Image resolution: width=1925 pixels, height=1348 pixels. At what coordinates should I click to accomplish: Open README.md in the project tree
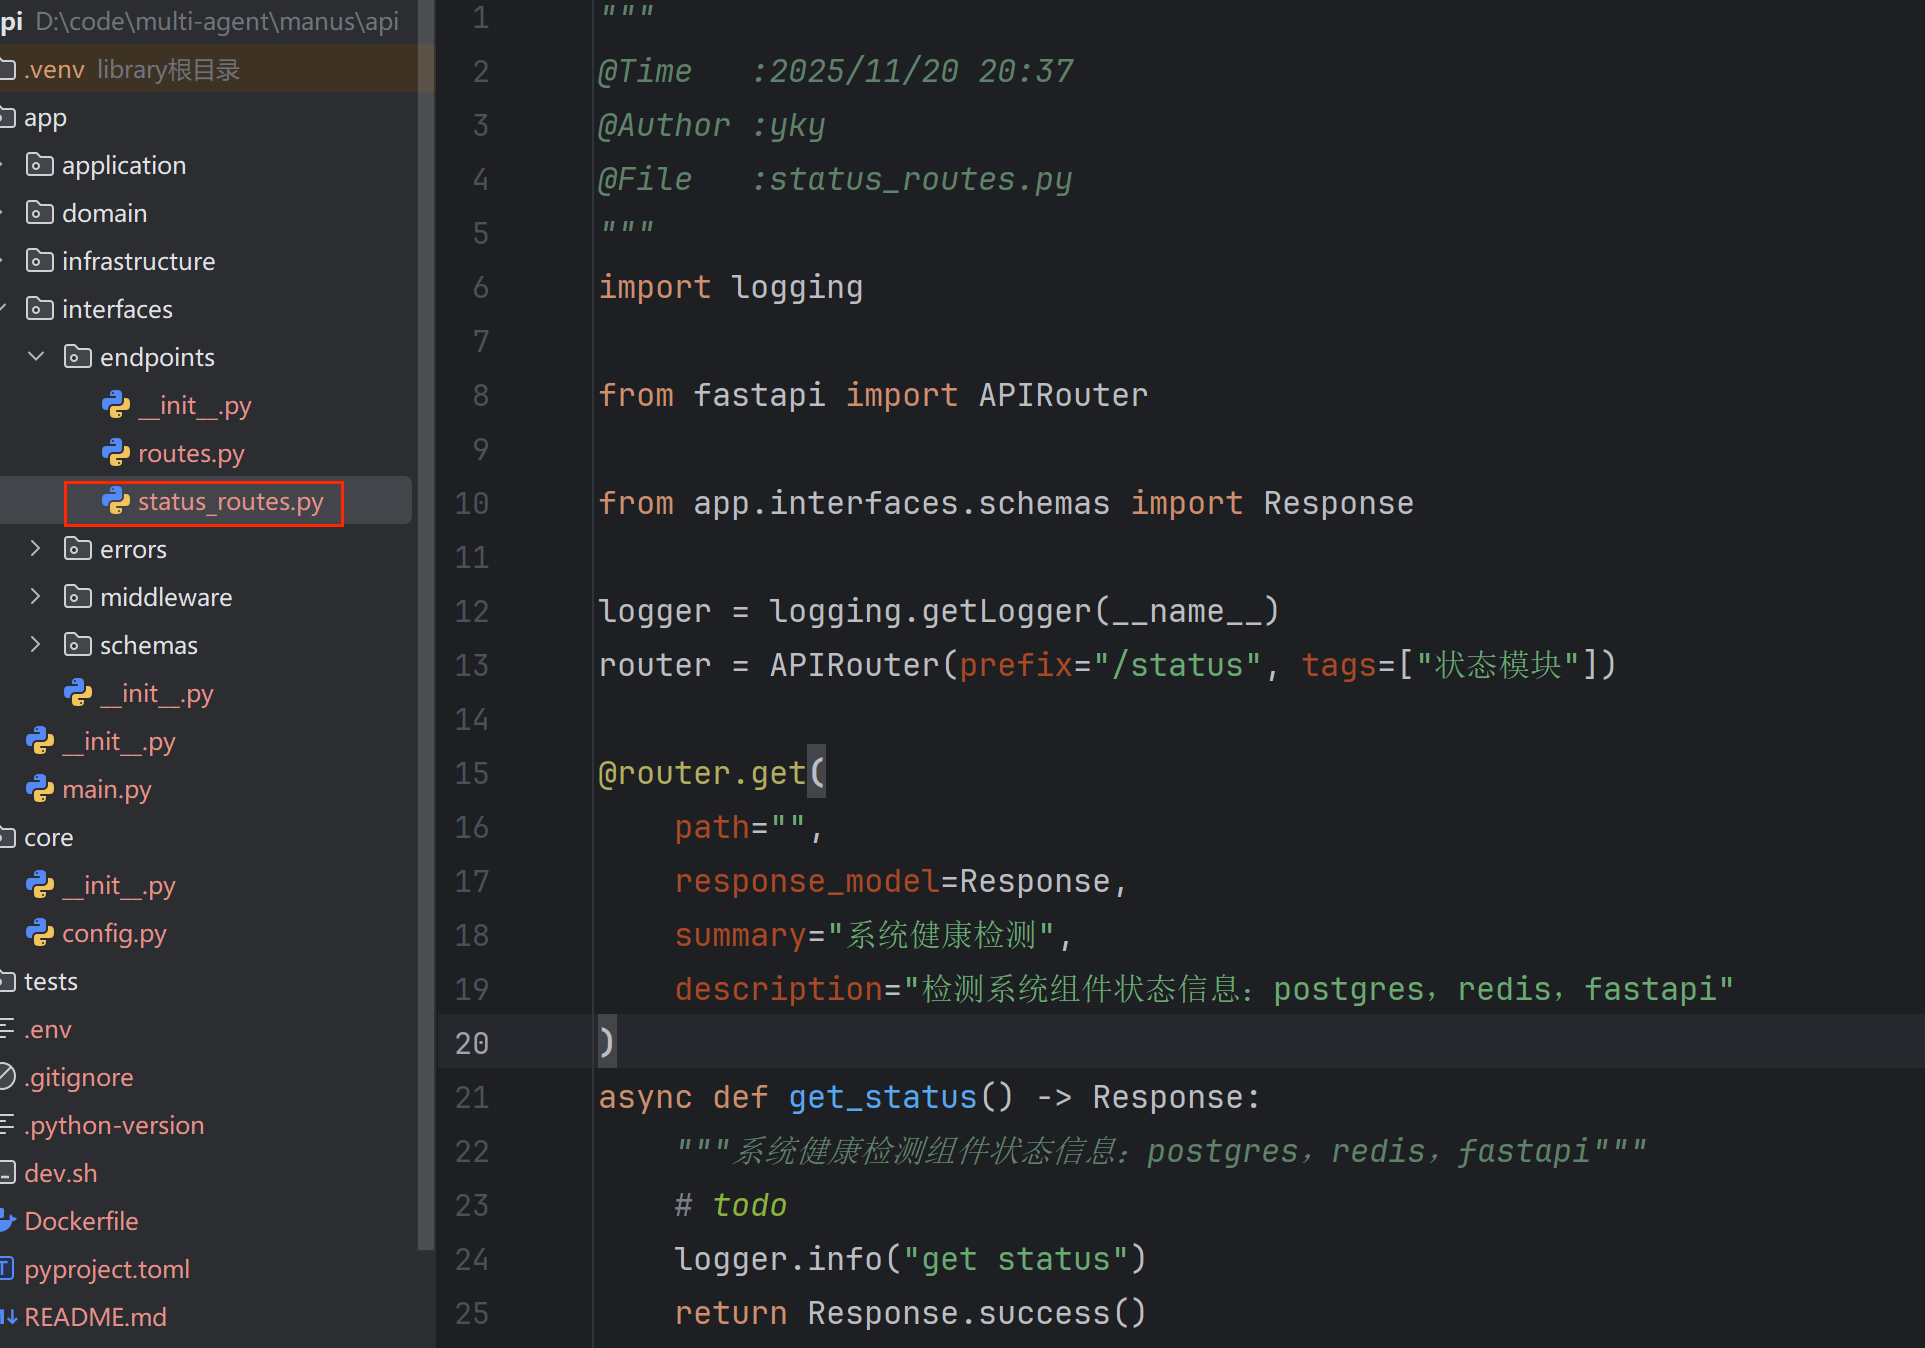point(95,1317)
